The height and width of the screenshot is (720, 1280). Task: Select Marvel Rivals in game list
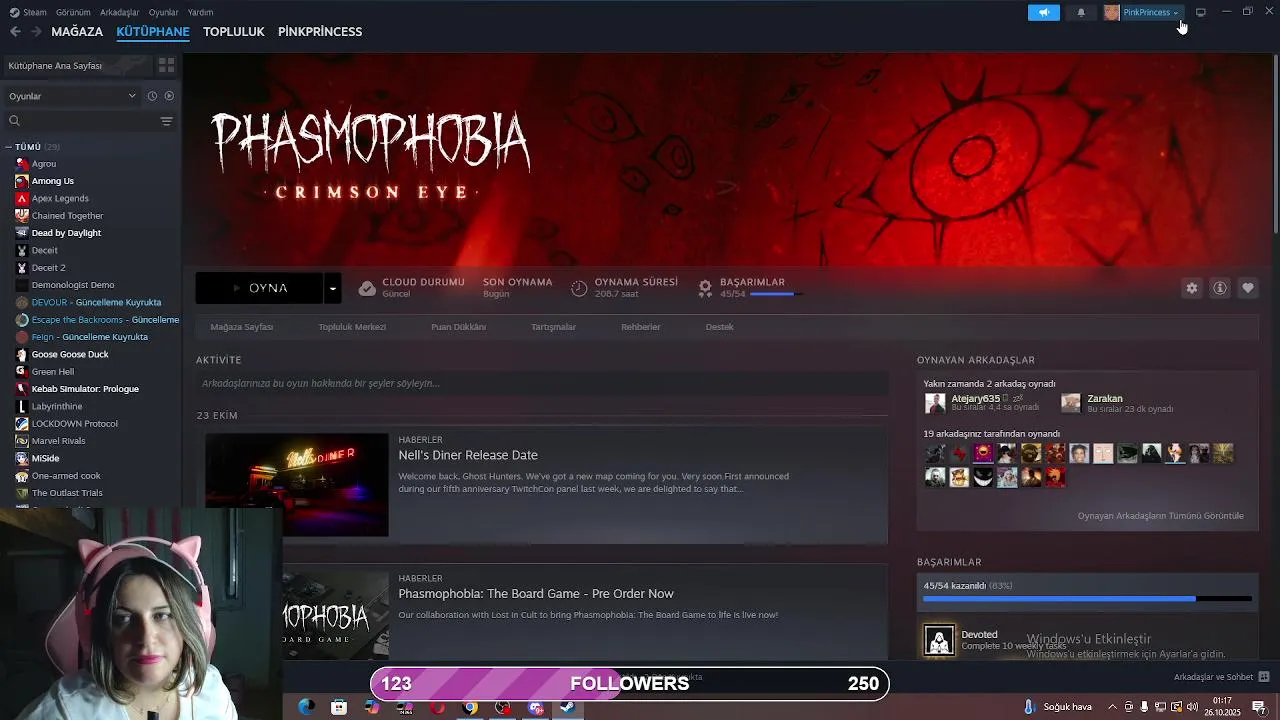58,441
